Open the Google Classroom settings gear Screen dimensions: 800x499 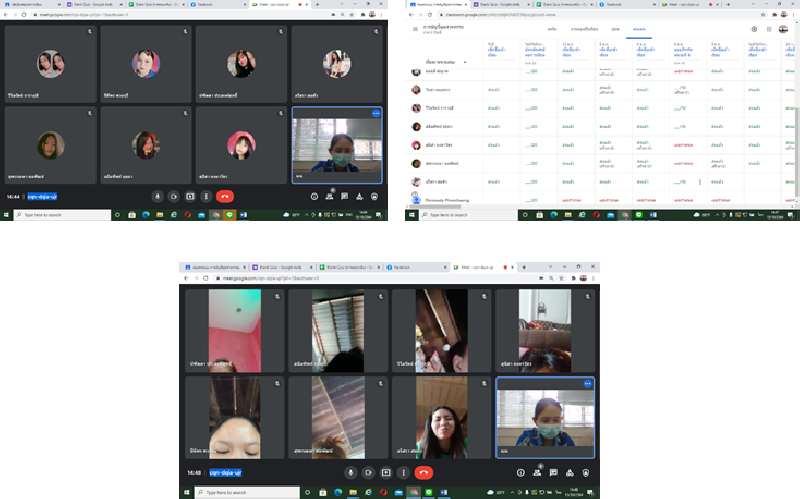[x=754, y=29]
